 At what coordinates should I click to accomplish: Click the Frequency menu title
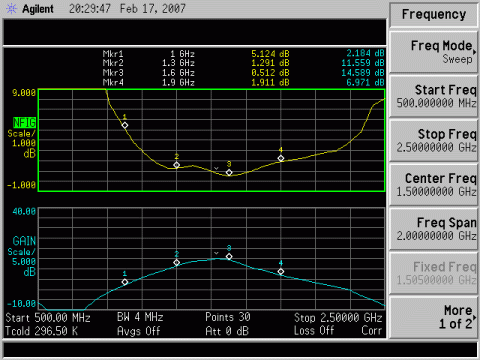[x=433, y=14]
